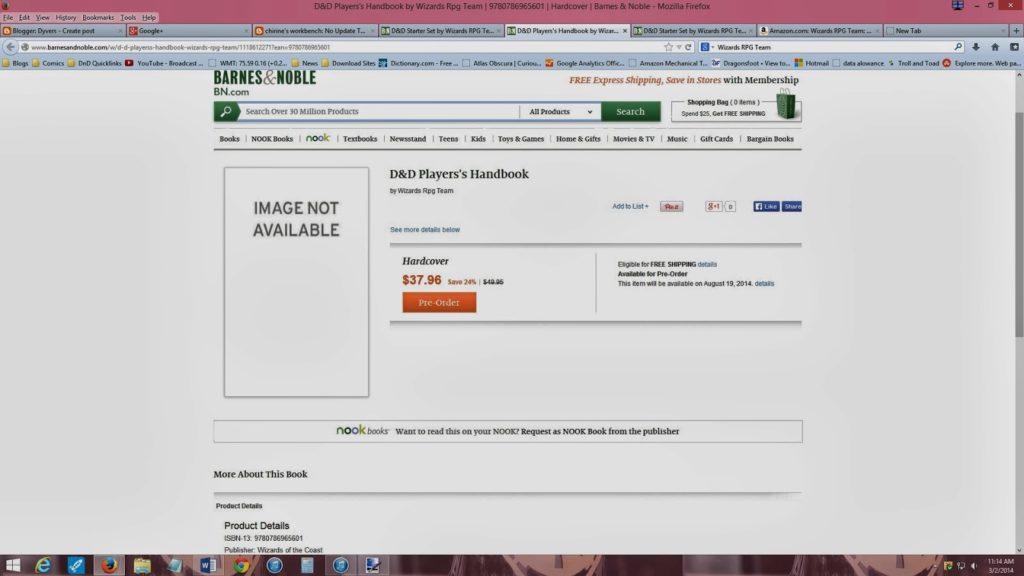Open the Google Analytics bookmark
Viewport: 1024px width, 576px height.
pos(584,63)
